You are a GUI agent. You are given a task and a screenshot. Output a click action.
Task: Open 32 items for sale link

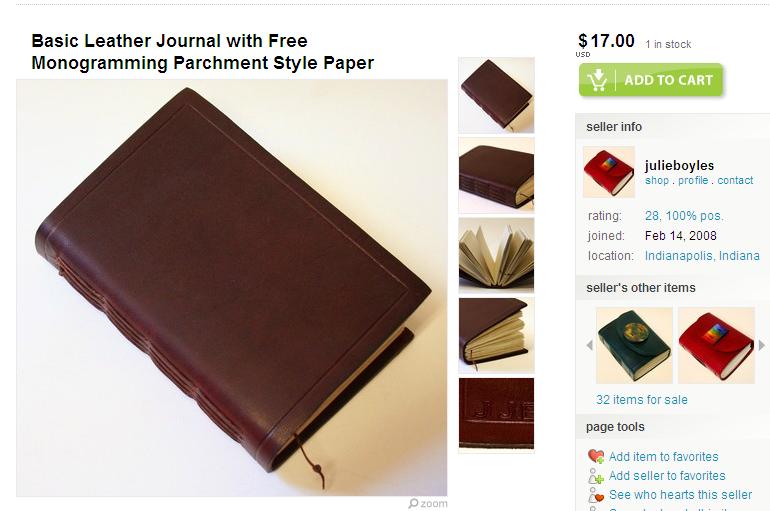tap(642, 400)
